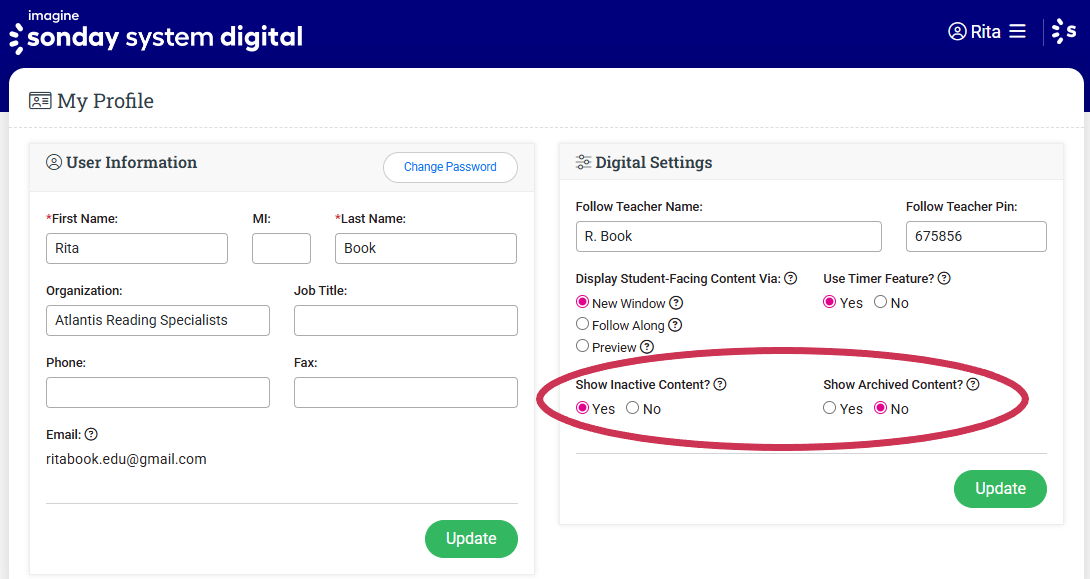1090x579 pixels.
Task: Click the help icon beside New Window option
Action: point(676,303)
